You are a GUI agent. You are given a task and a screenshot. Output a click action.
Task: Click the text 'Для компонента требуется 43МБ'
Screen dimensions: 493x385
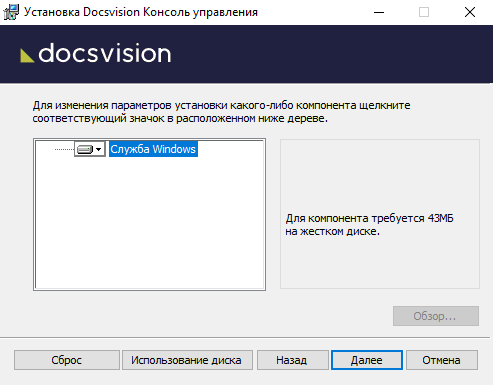(369, 218)
